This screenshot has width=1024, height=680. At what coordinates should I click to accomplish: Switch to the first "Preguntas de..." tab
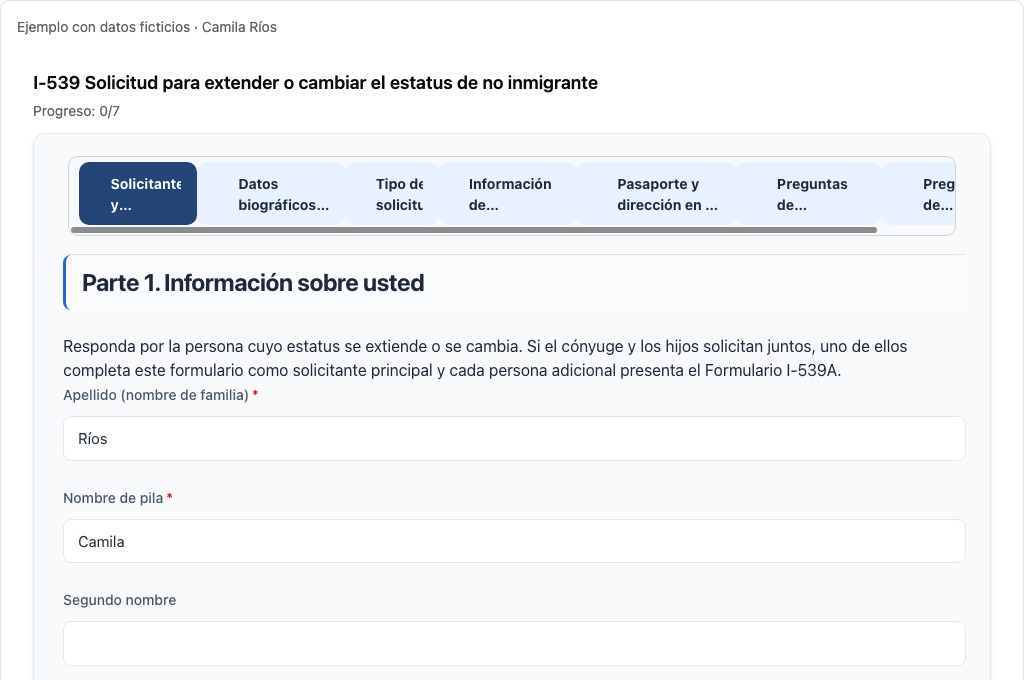tap(809, 194)
